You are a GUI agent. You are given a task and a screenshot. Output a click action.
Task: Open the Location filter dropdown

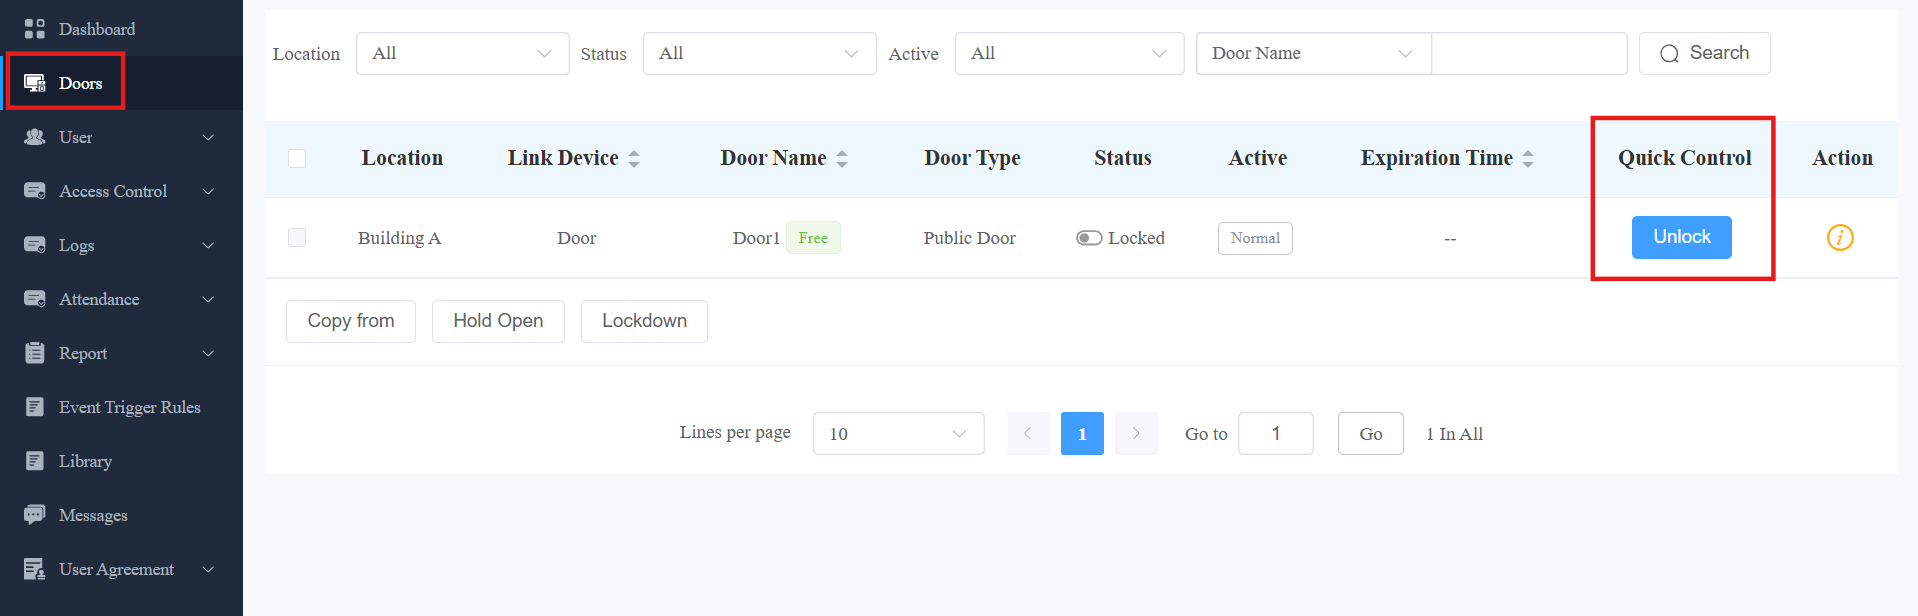(462, 53)
